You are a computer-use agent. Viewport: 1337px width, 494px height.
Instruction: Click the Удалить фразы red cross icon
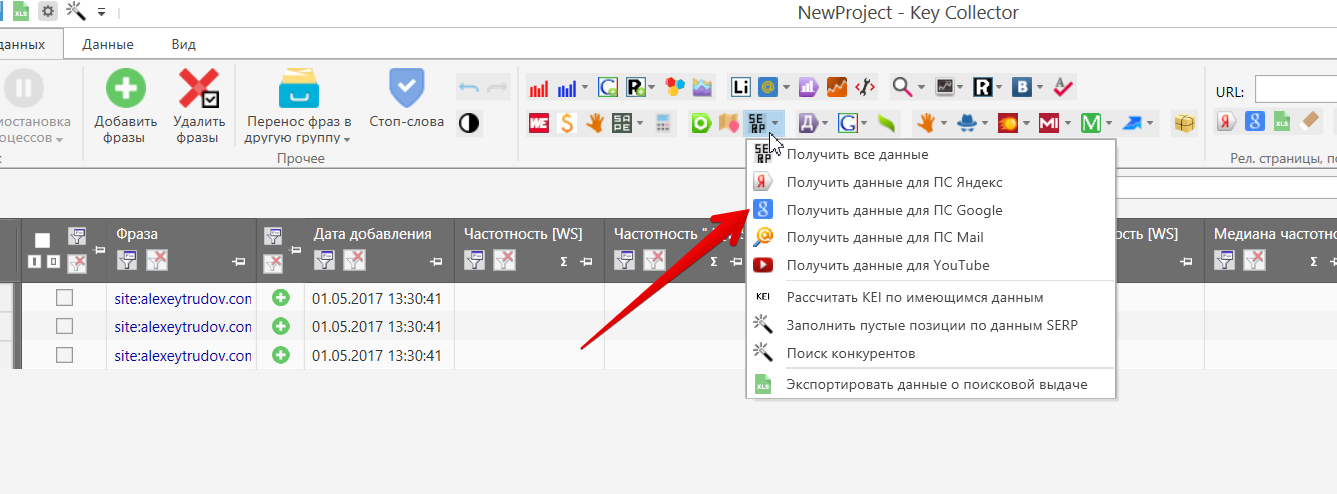tap(198, 89)
